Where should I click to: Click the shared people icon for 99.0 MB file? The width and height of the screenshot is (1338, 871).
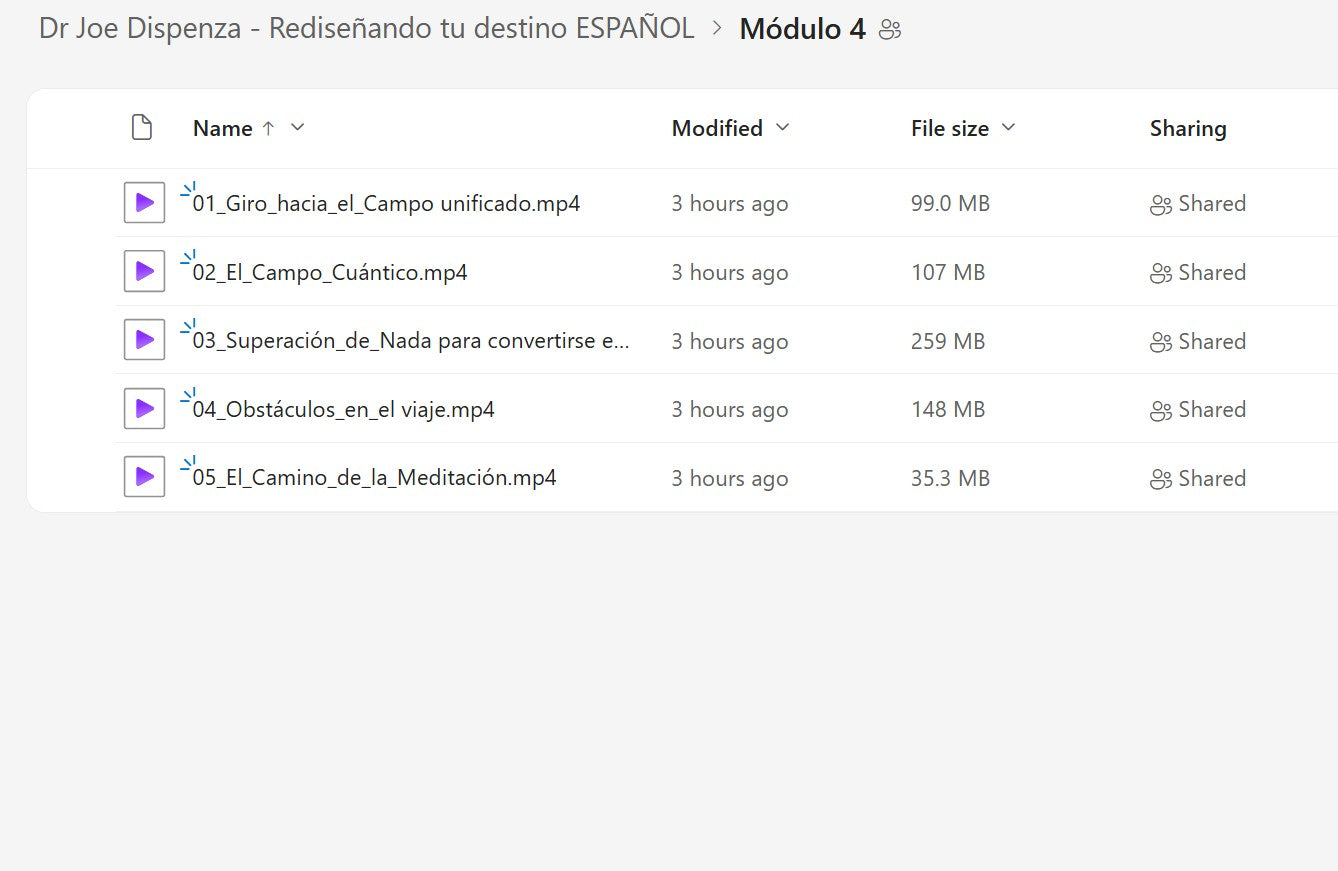pos(1160,205)
